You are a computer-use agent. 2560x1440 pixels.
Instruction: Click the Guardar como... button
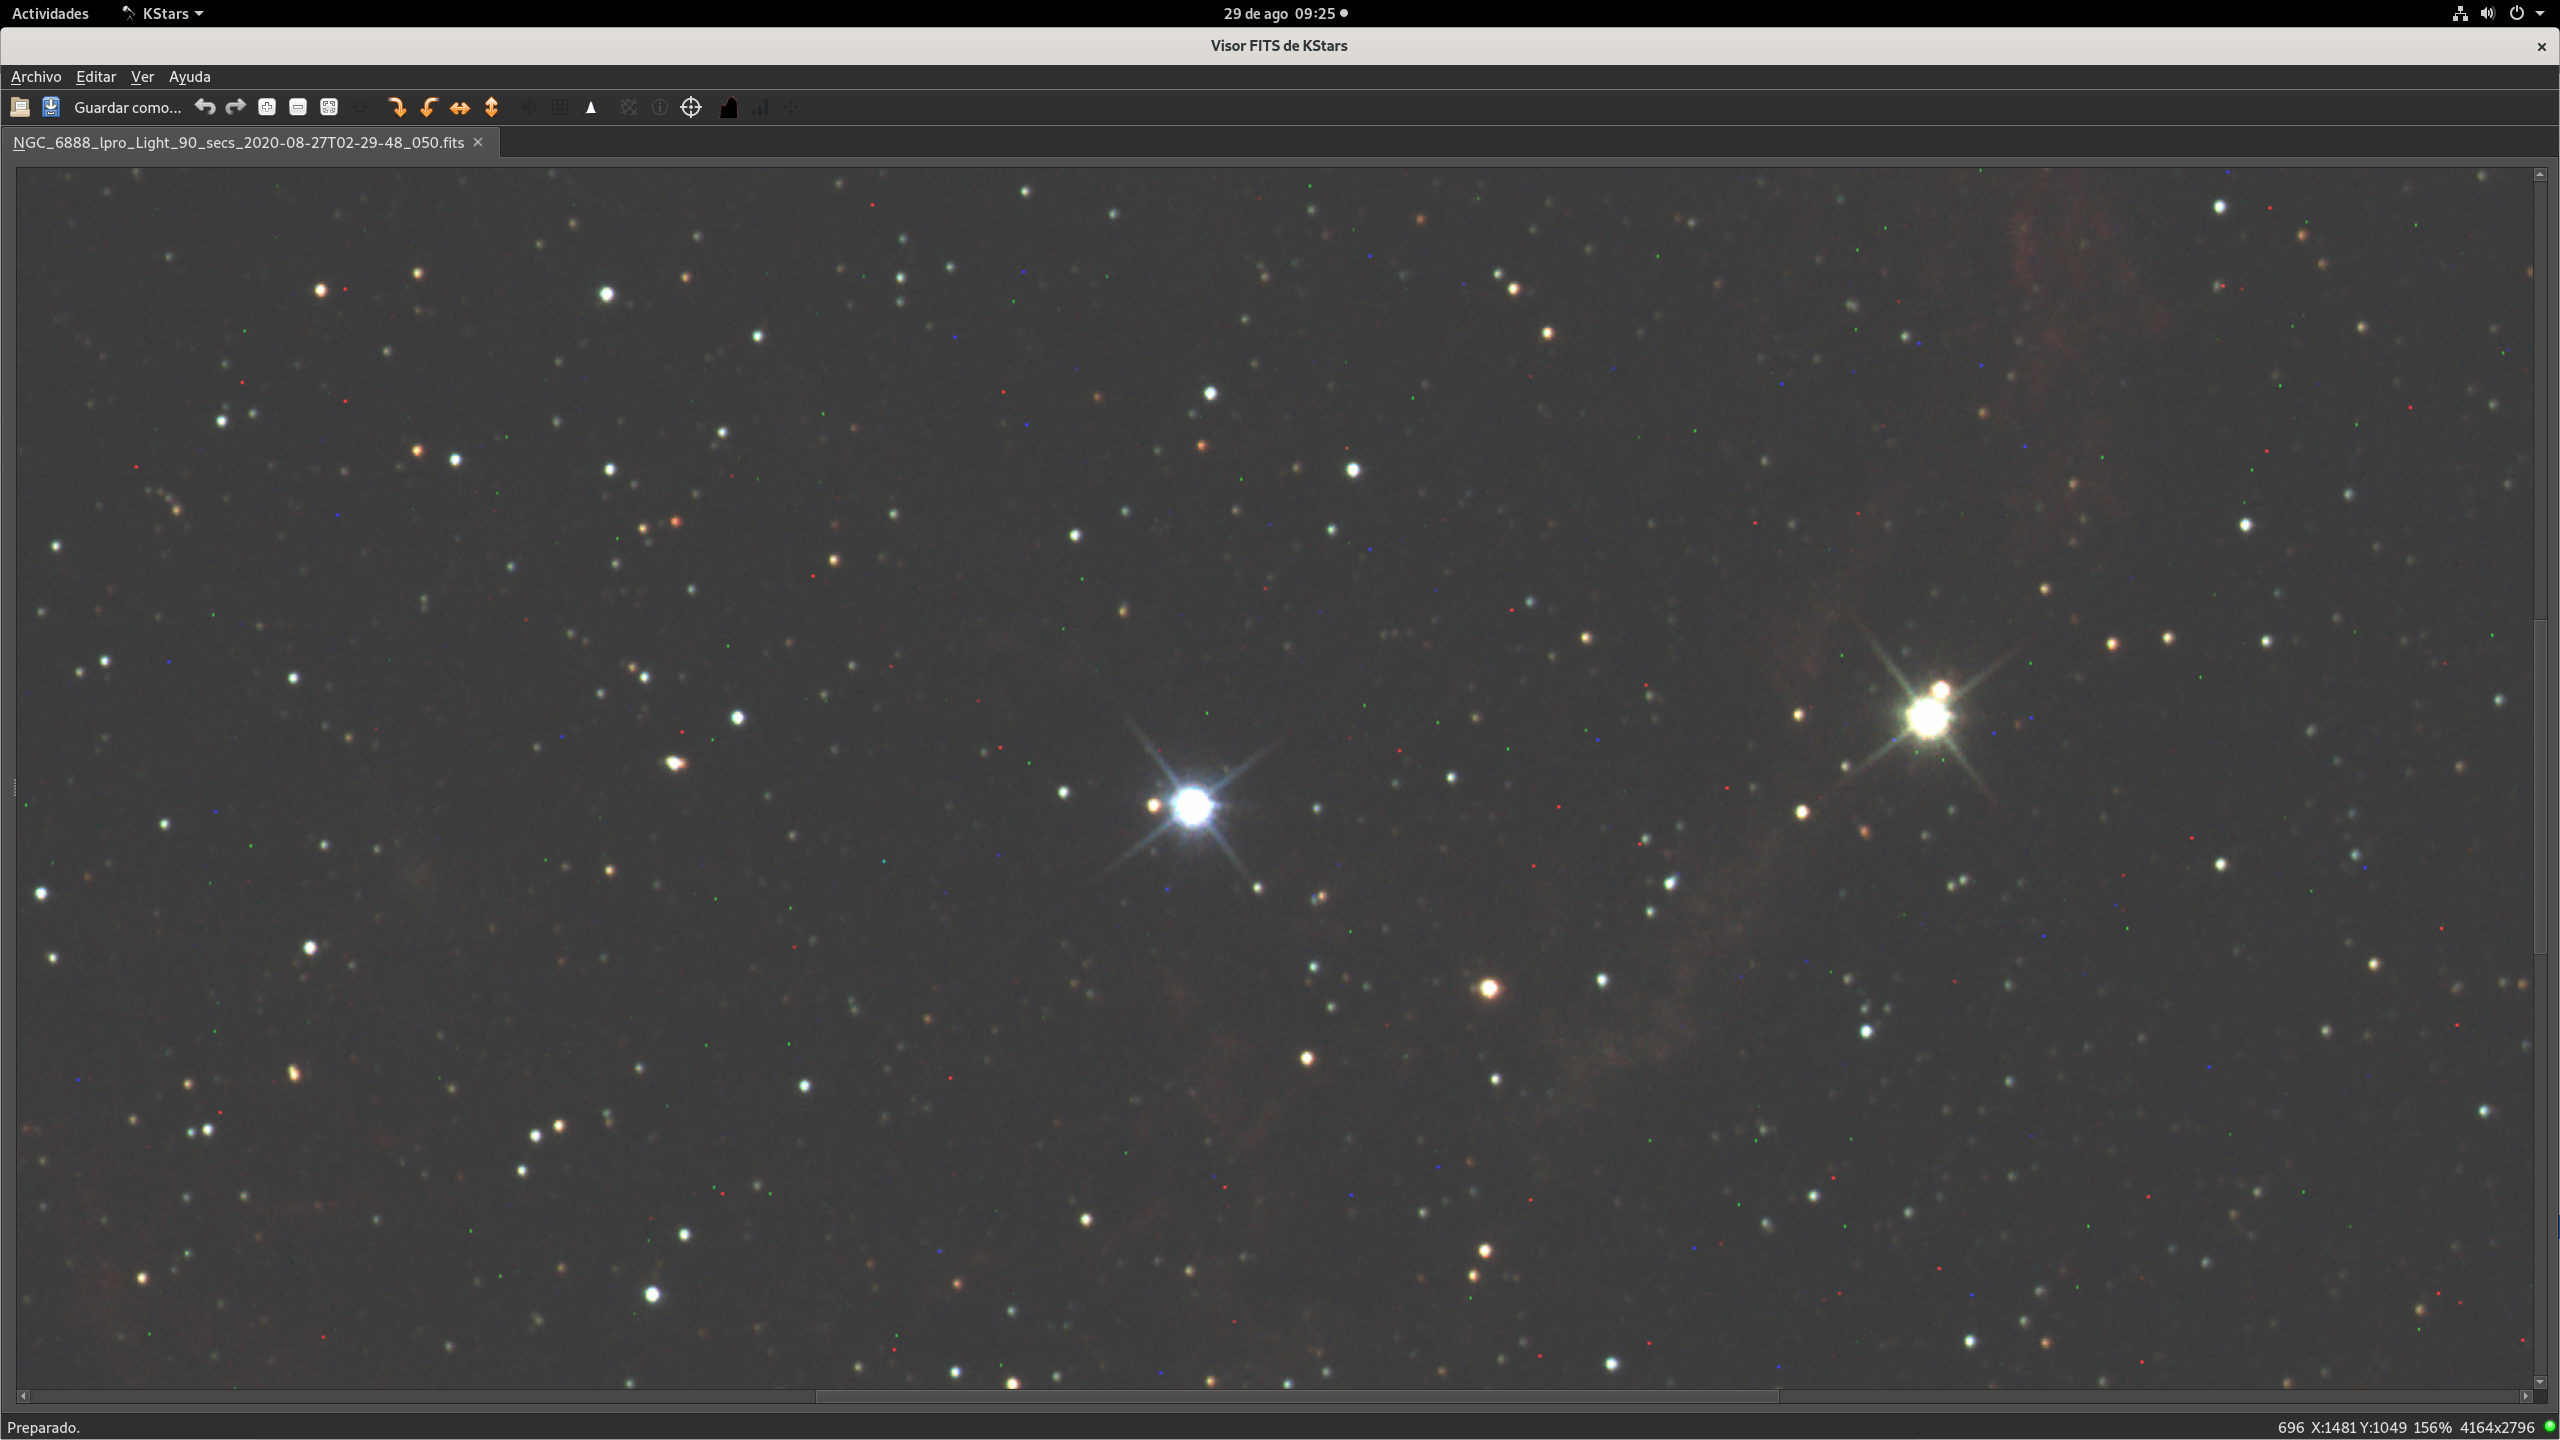point(128,107)
